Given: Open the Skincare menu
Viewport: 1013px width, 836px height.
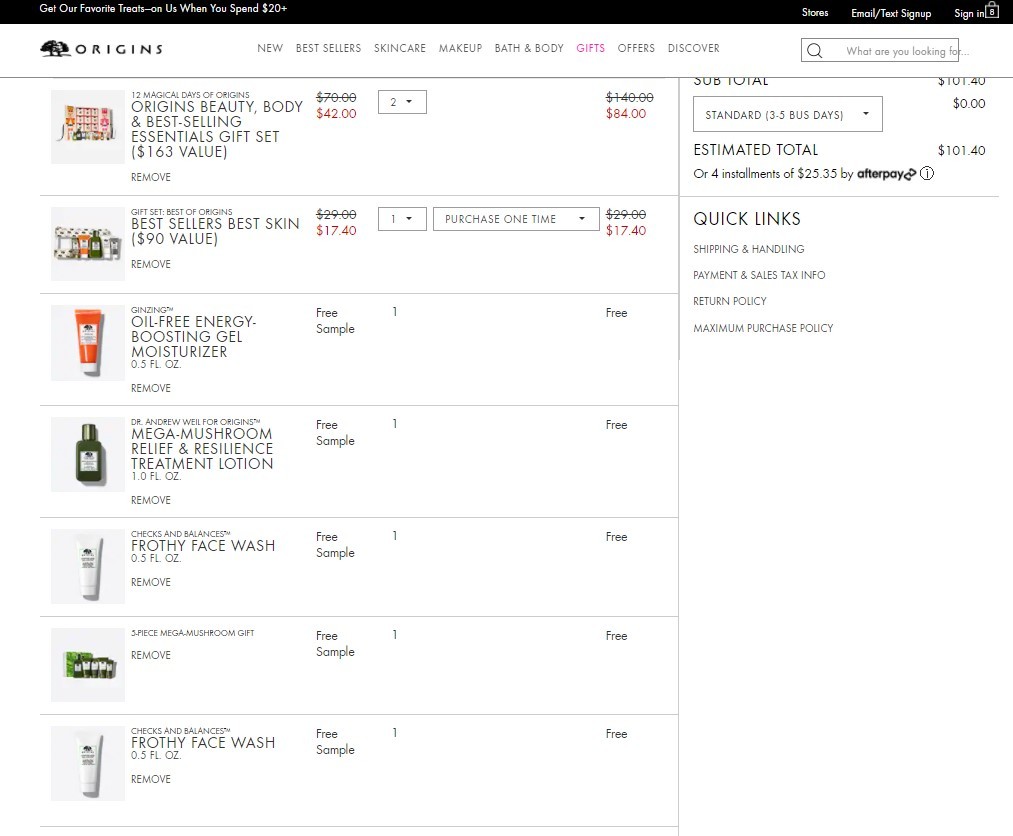Looking at the screenshot, I should click(x=400, y=48).
